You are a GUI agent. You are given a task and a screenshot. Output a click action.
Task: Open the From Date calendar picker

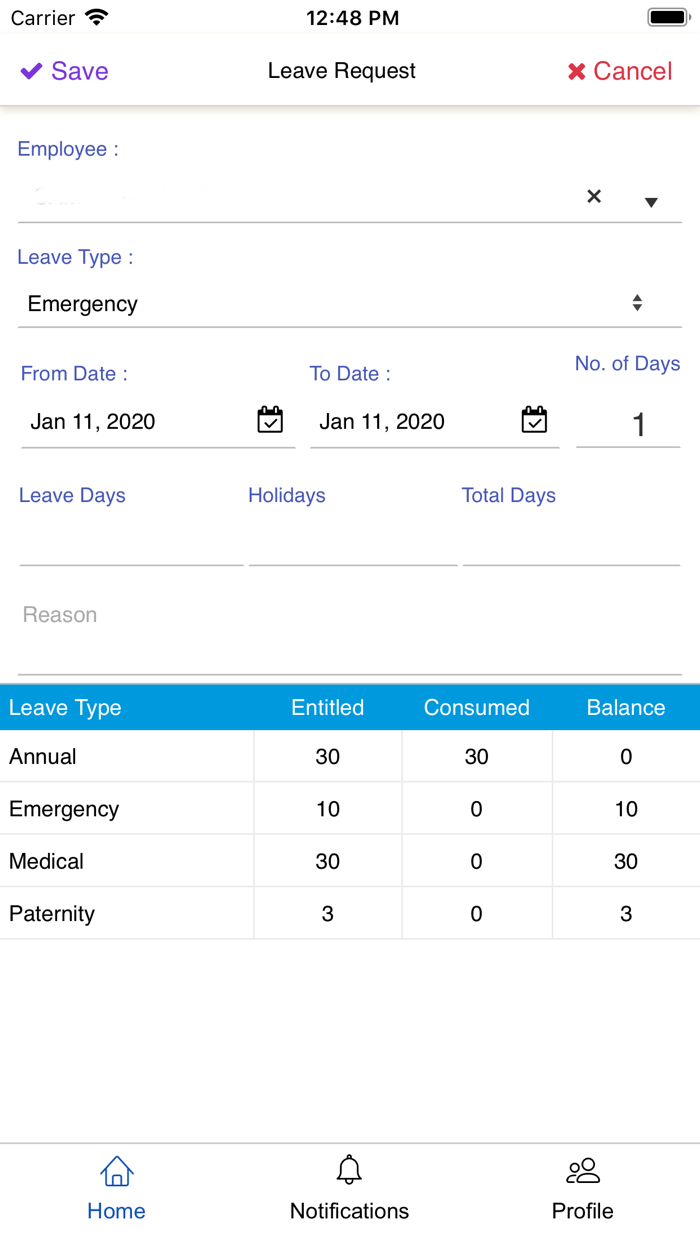coord(269,421)
